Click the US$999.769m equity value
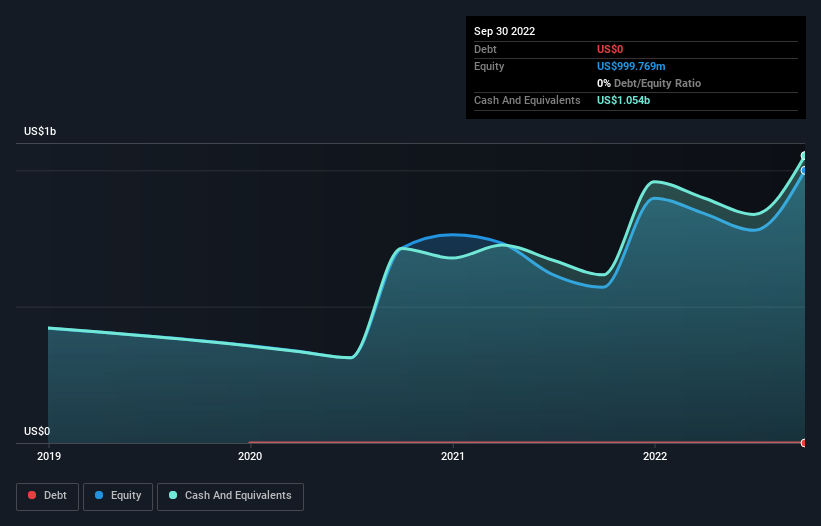This screenshot has height=526, width=821. tap(631, 66)
